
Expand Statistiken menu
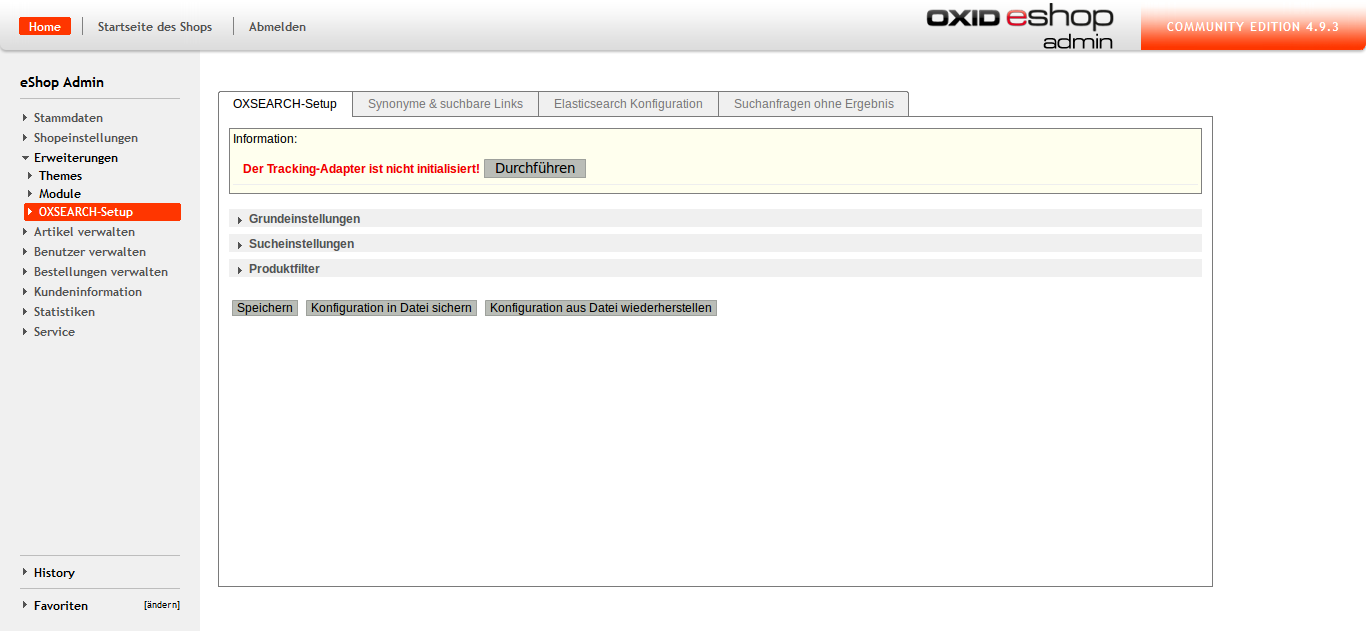tap(64, 312)
